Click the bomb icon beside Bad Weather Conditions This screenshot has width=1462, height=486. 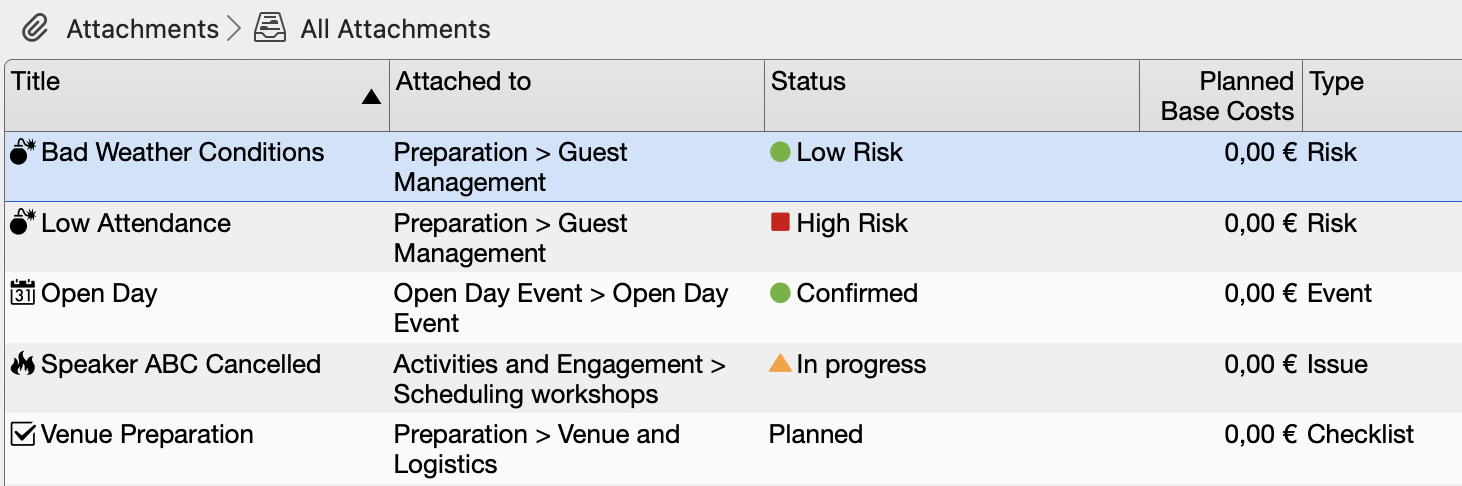[23, 153]
